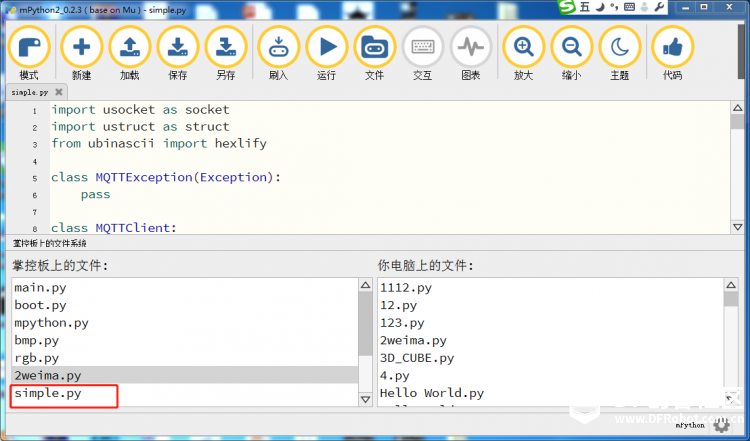
Task: Load a file using 加载
Action: (130, 53)
